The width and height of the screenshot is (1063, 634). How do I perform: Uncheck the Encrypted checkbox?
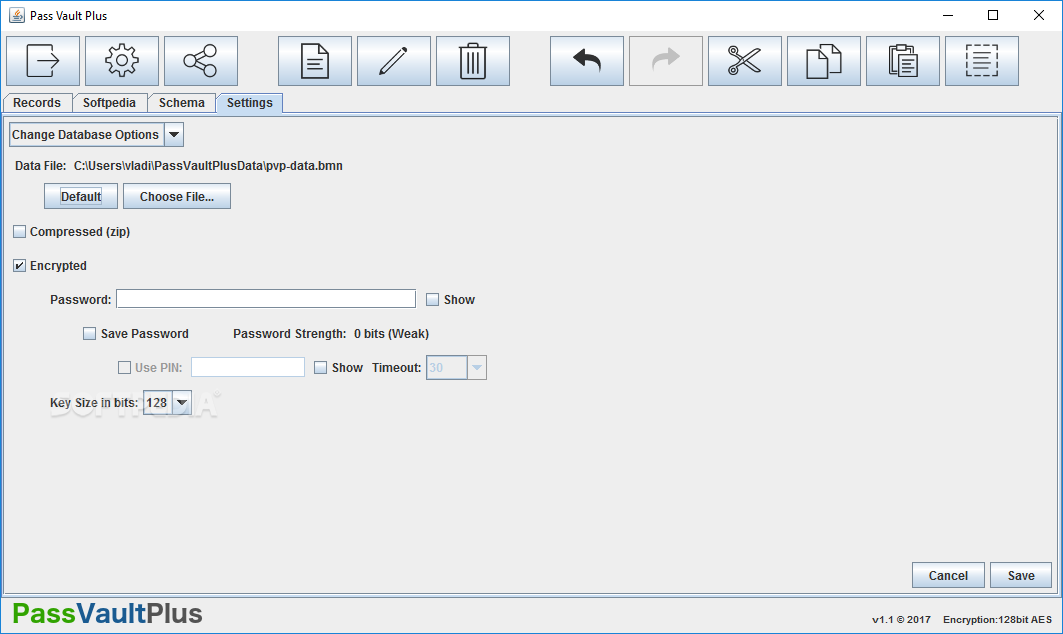(20, 266)
